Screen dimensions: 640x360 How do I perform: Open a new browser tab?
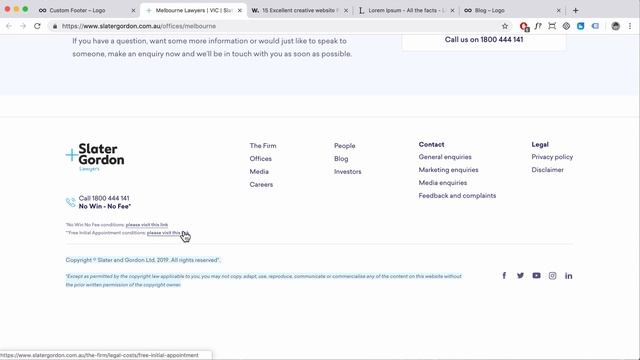tap(576, 10)
